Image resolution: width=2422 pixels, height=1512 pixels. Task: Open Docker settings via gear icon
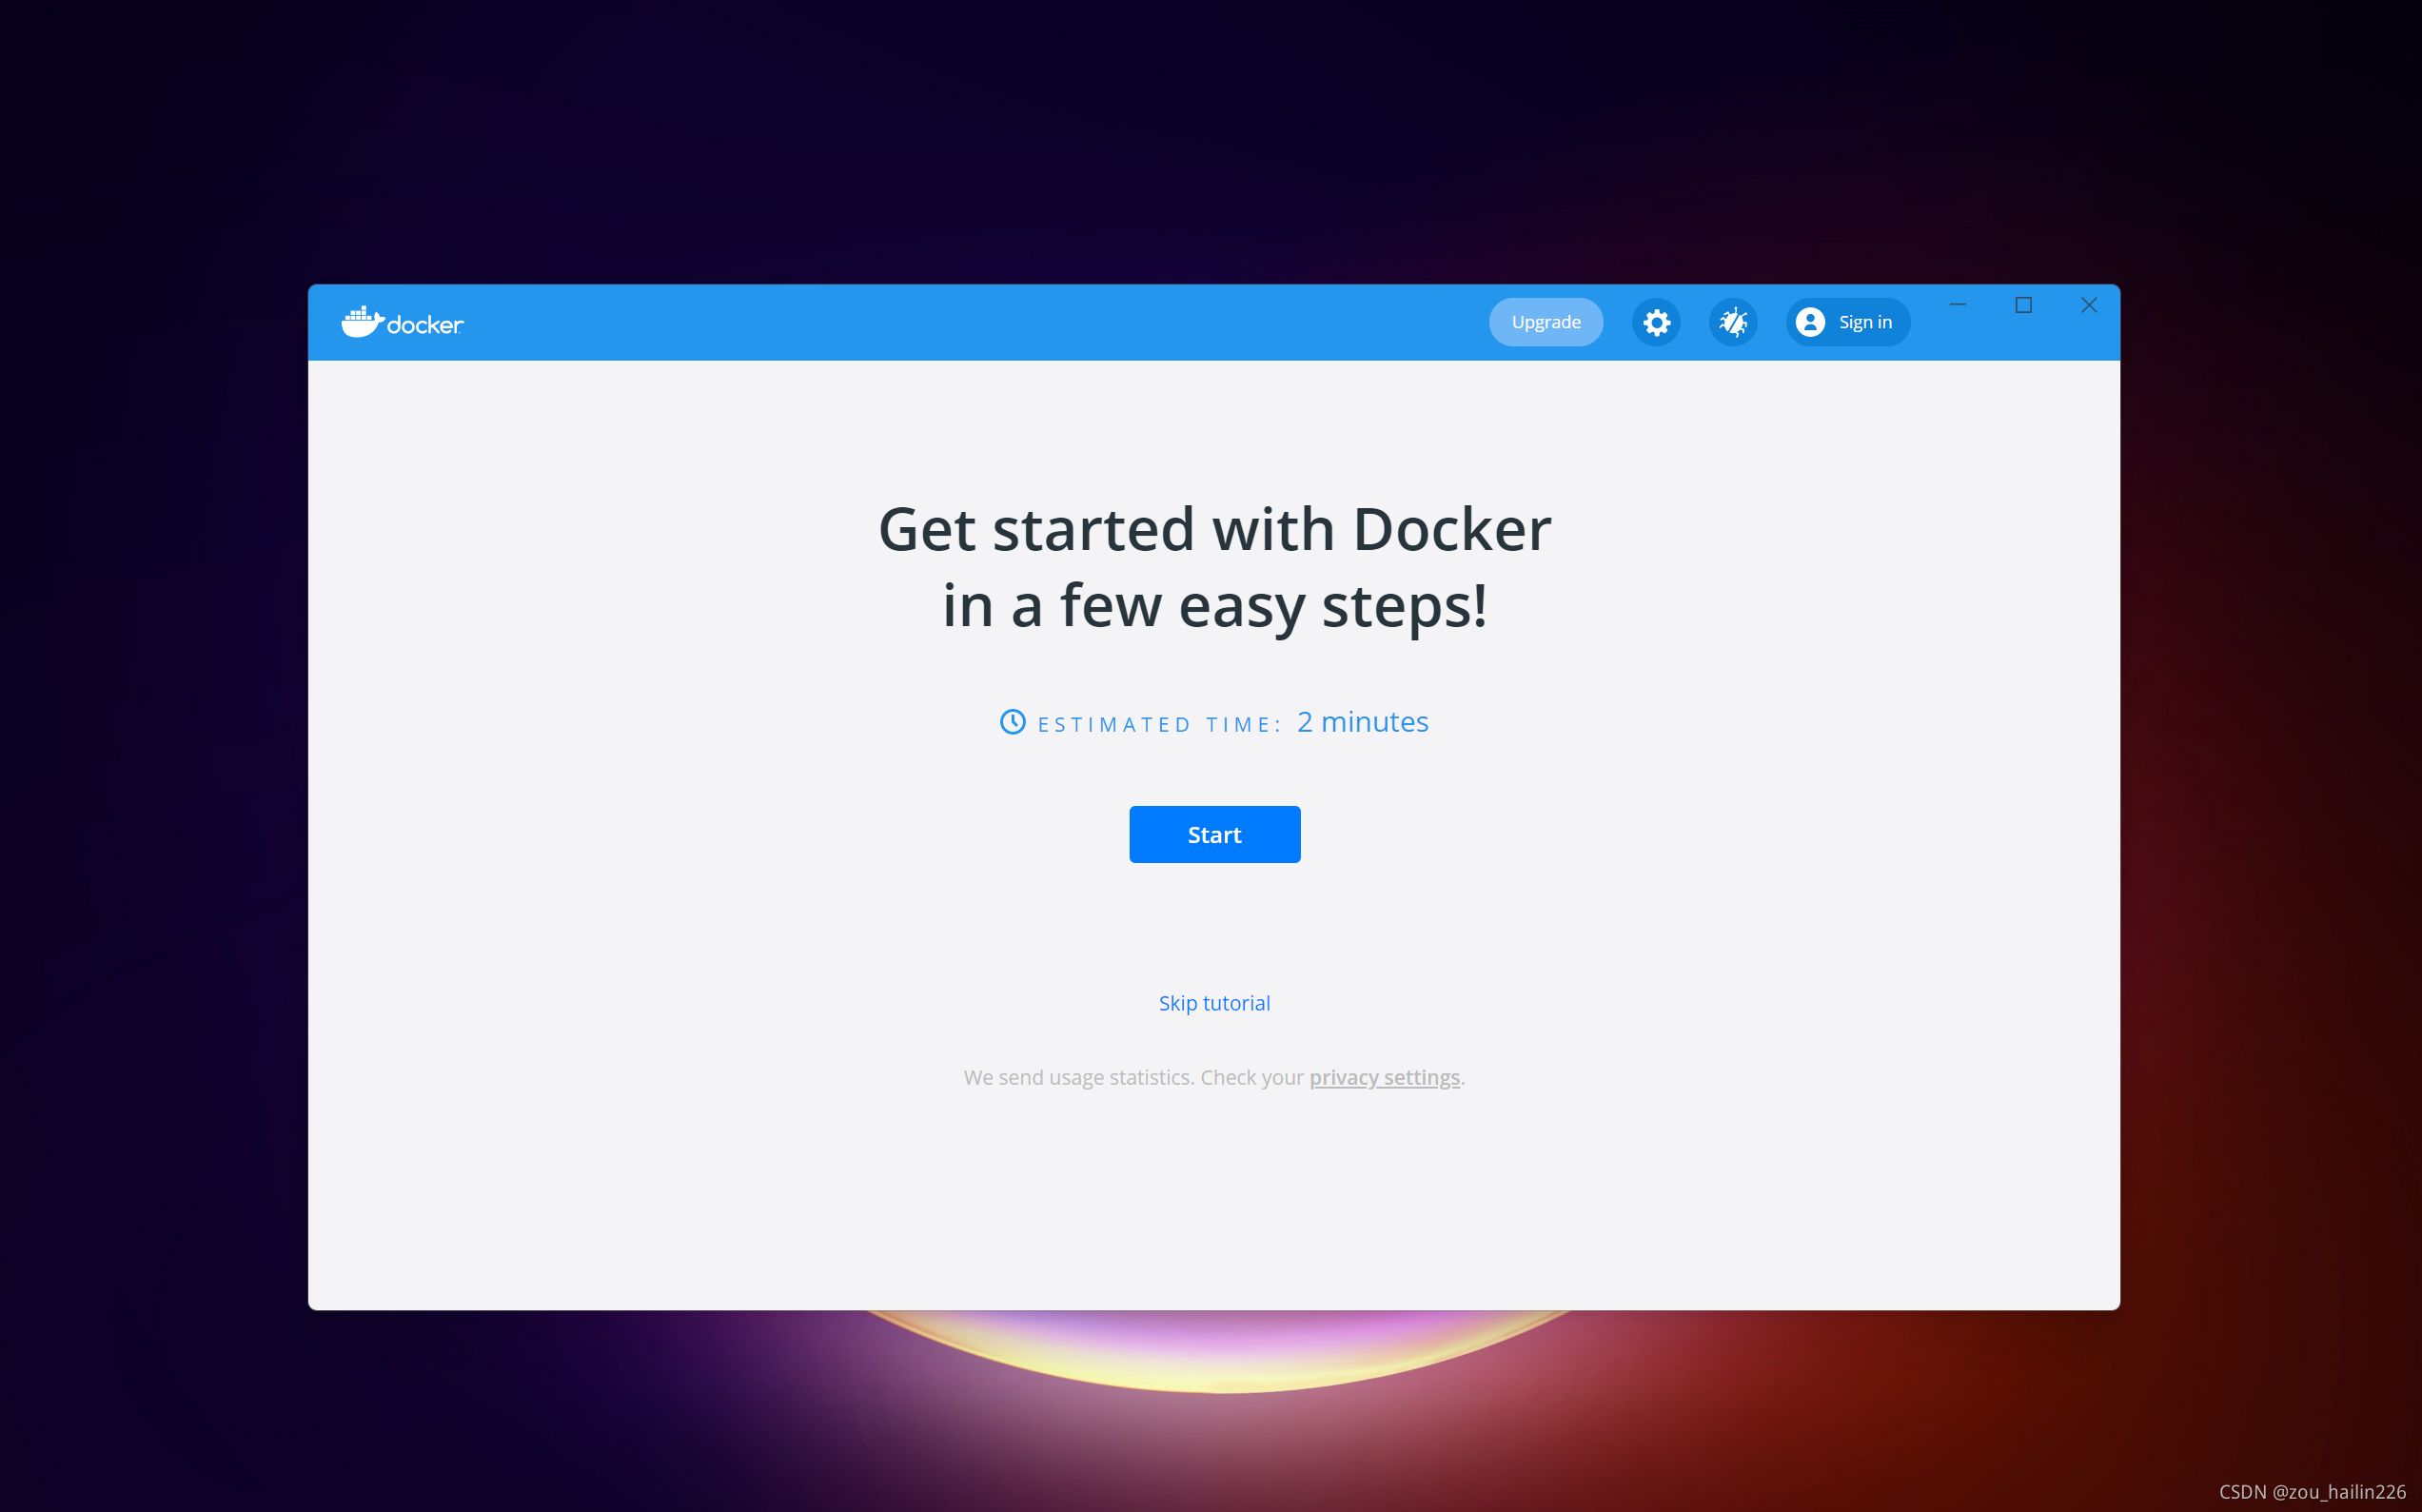tap(1656, 322)
